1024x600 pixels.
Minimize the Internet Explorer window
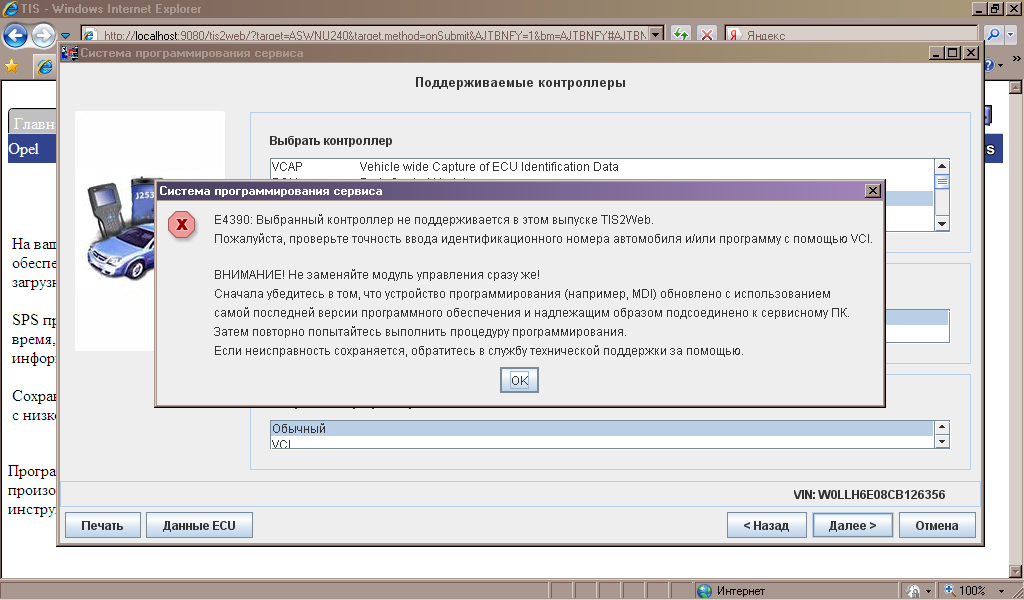978,9
